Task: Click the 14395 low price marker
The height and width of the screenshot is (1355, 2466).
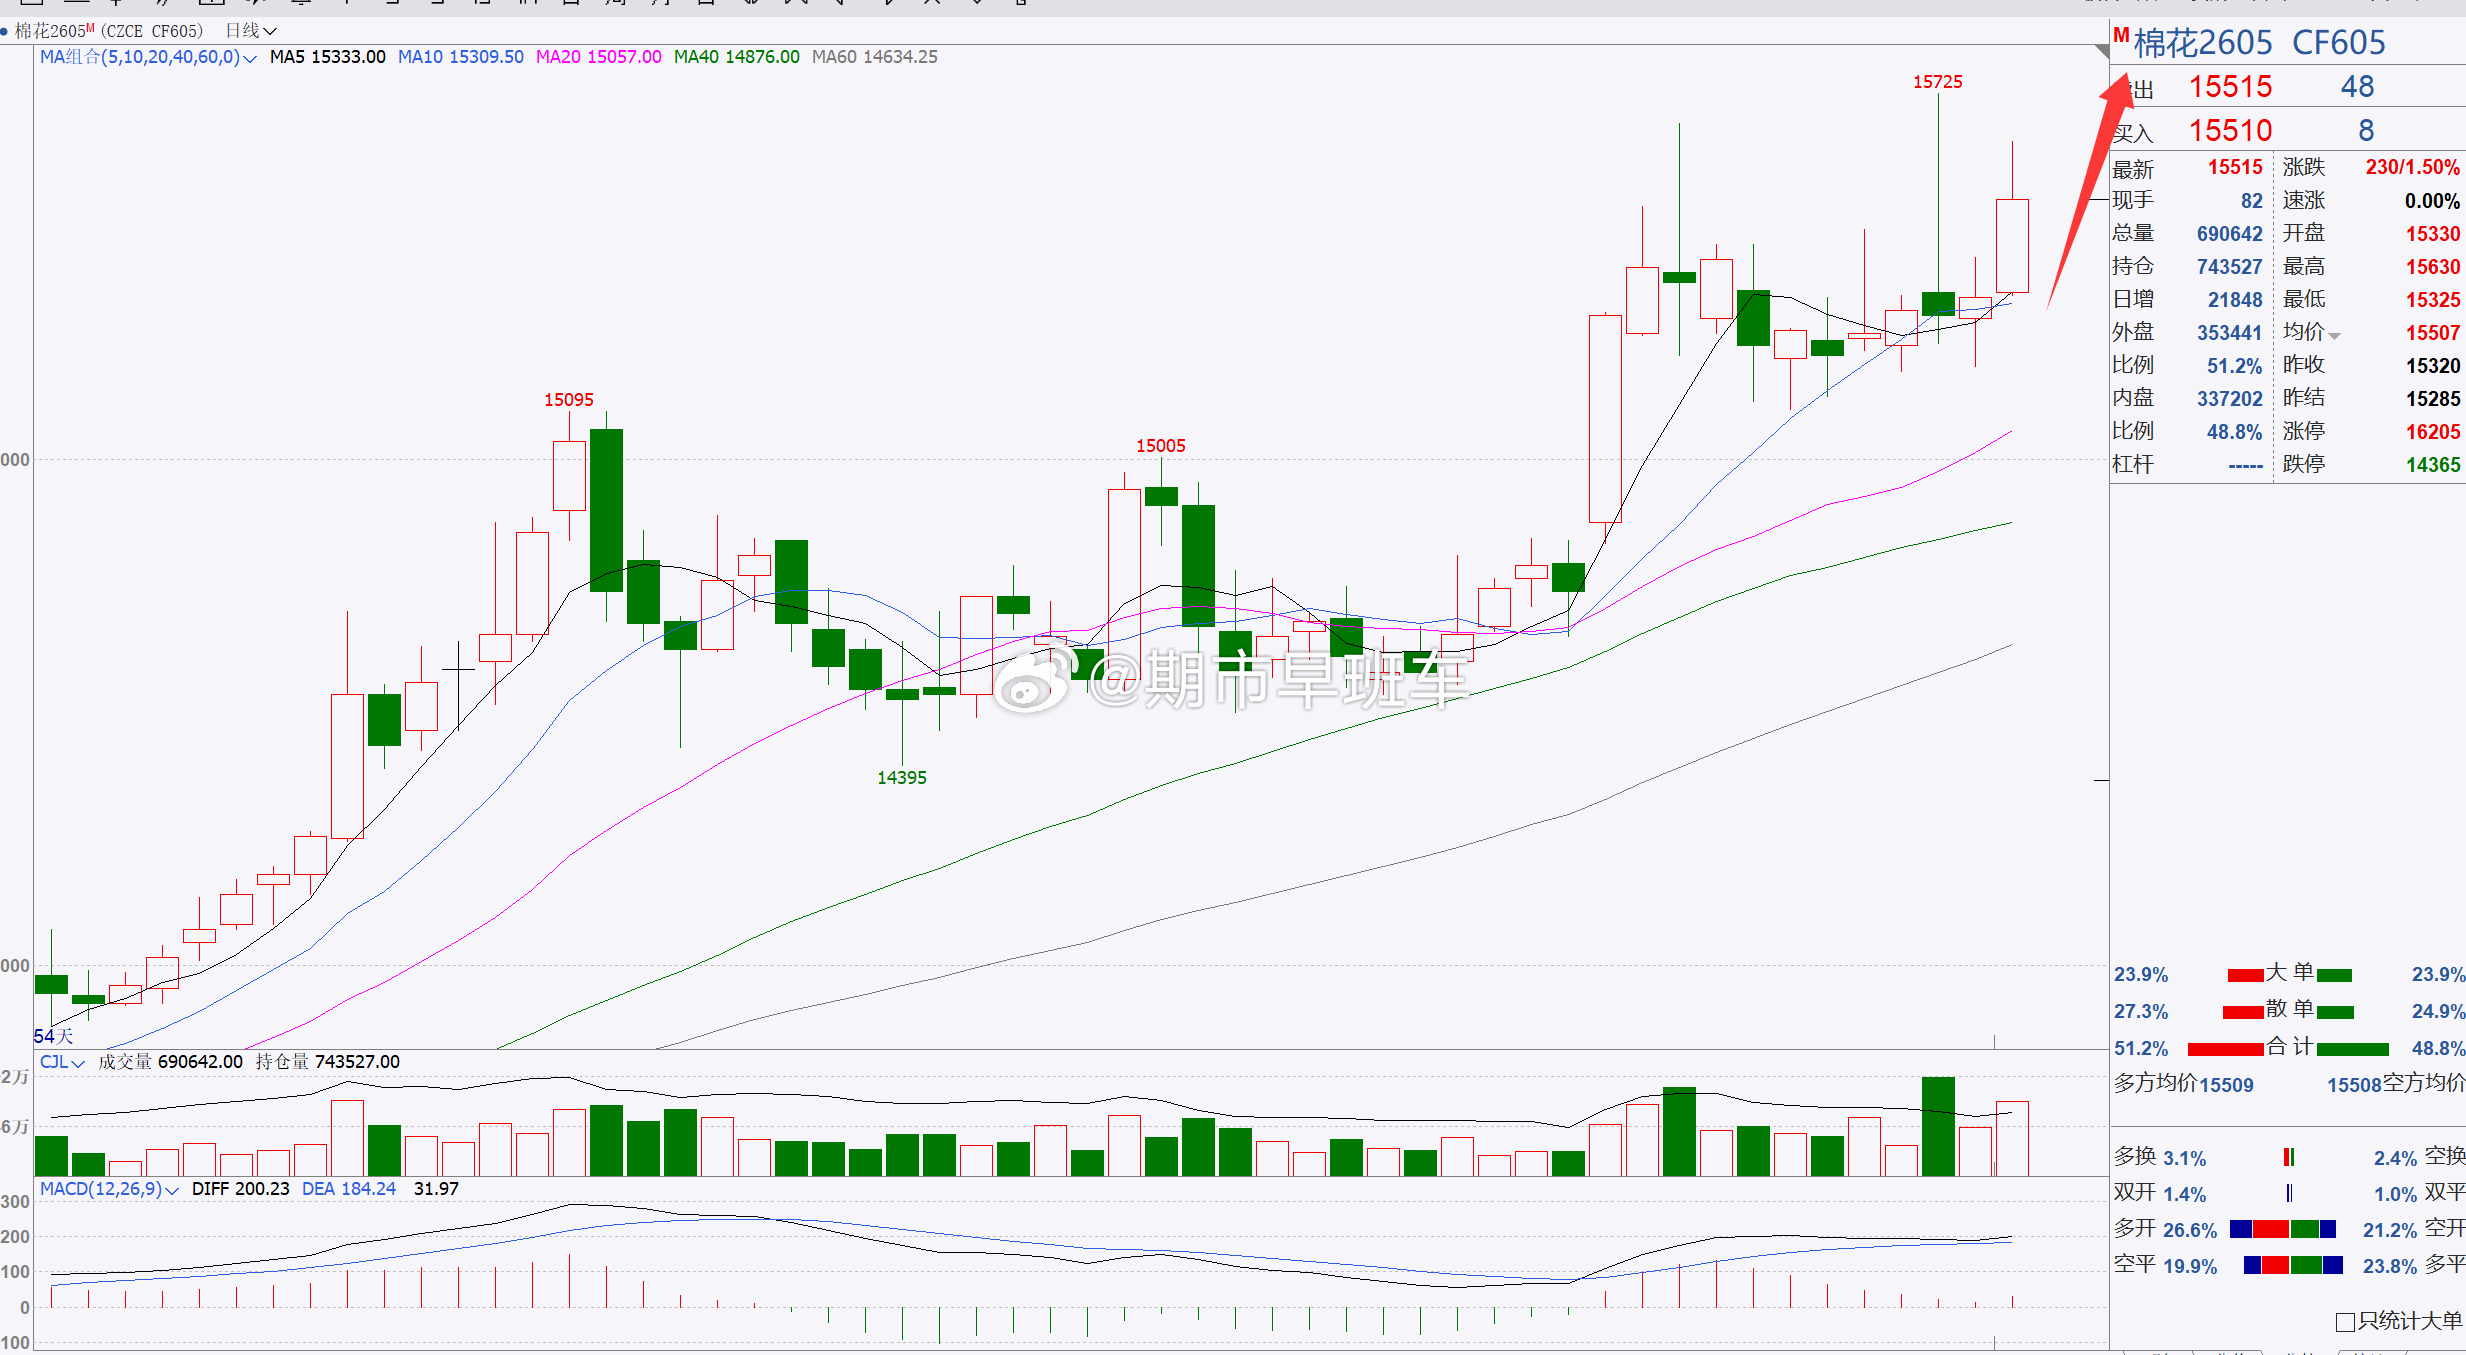Action: 901,778
